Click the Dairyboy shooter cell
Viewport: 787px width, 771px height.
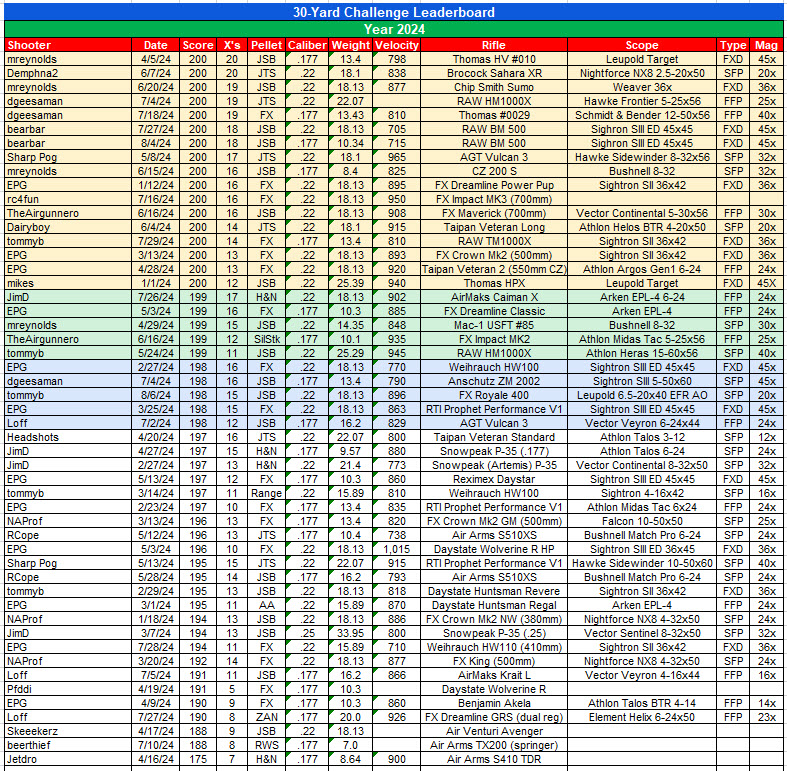[x=68, y=227]
